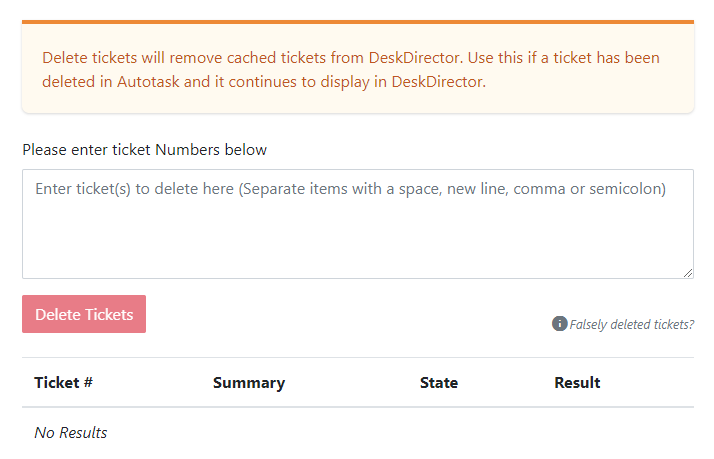Click the warning banner's first line about cached tickets
Image resolution: width=714 pixels, height=459 pixels.
351,58
